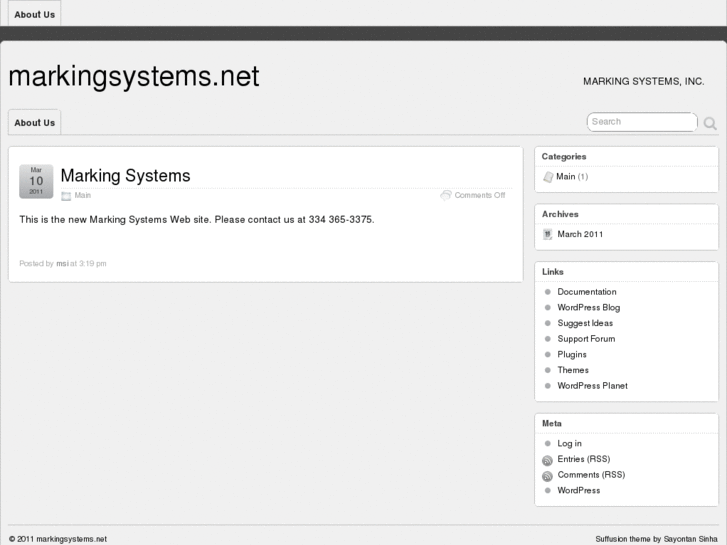Image resolution: width=727 pixels, height=545 pixels.
Task: Click the March 2011 archive calendar icon
Action: tap(548, 234)
